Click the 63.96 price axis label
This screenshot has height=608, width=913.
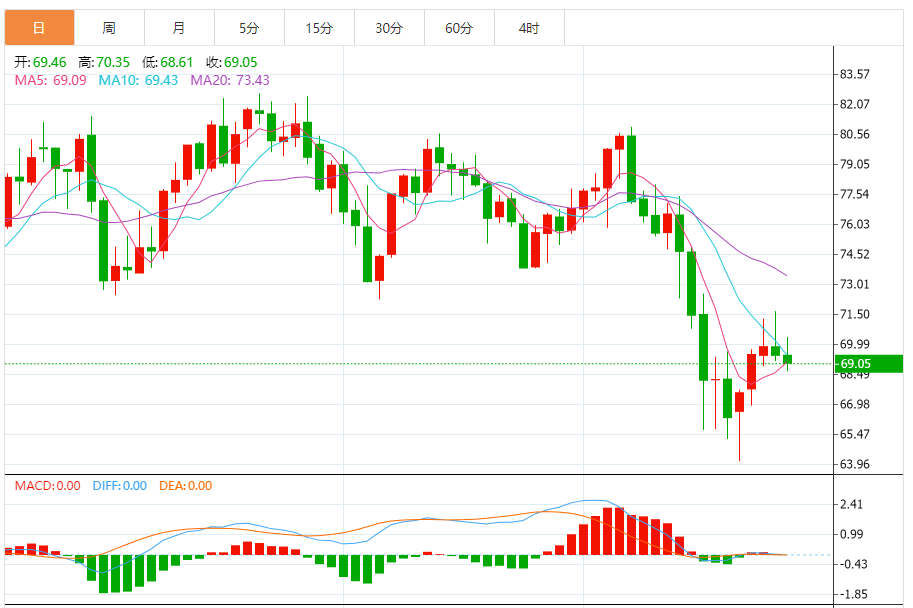click(x=855, y=464)
